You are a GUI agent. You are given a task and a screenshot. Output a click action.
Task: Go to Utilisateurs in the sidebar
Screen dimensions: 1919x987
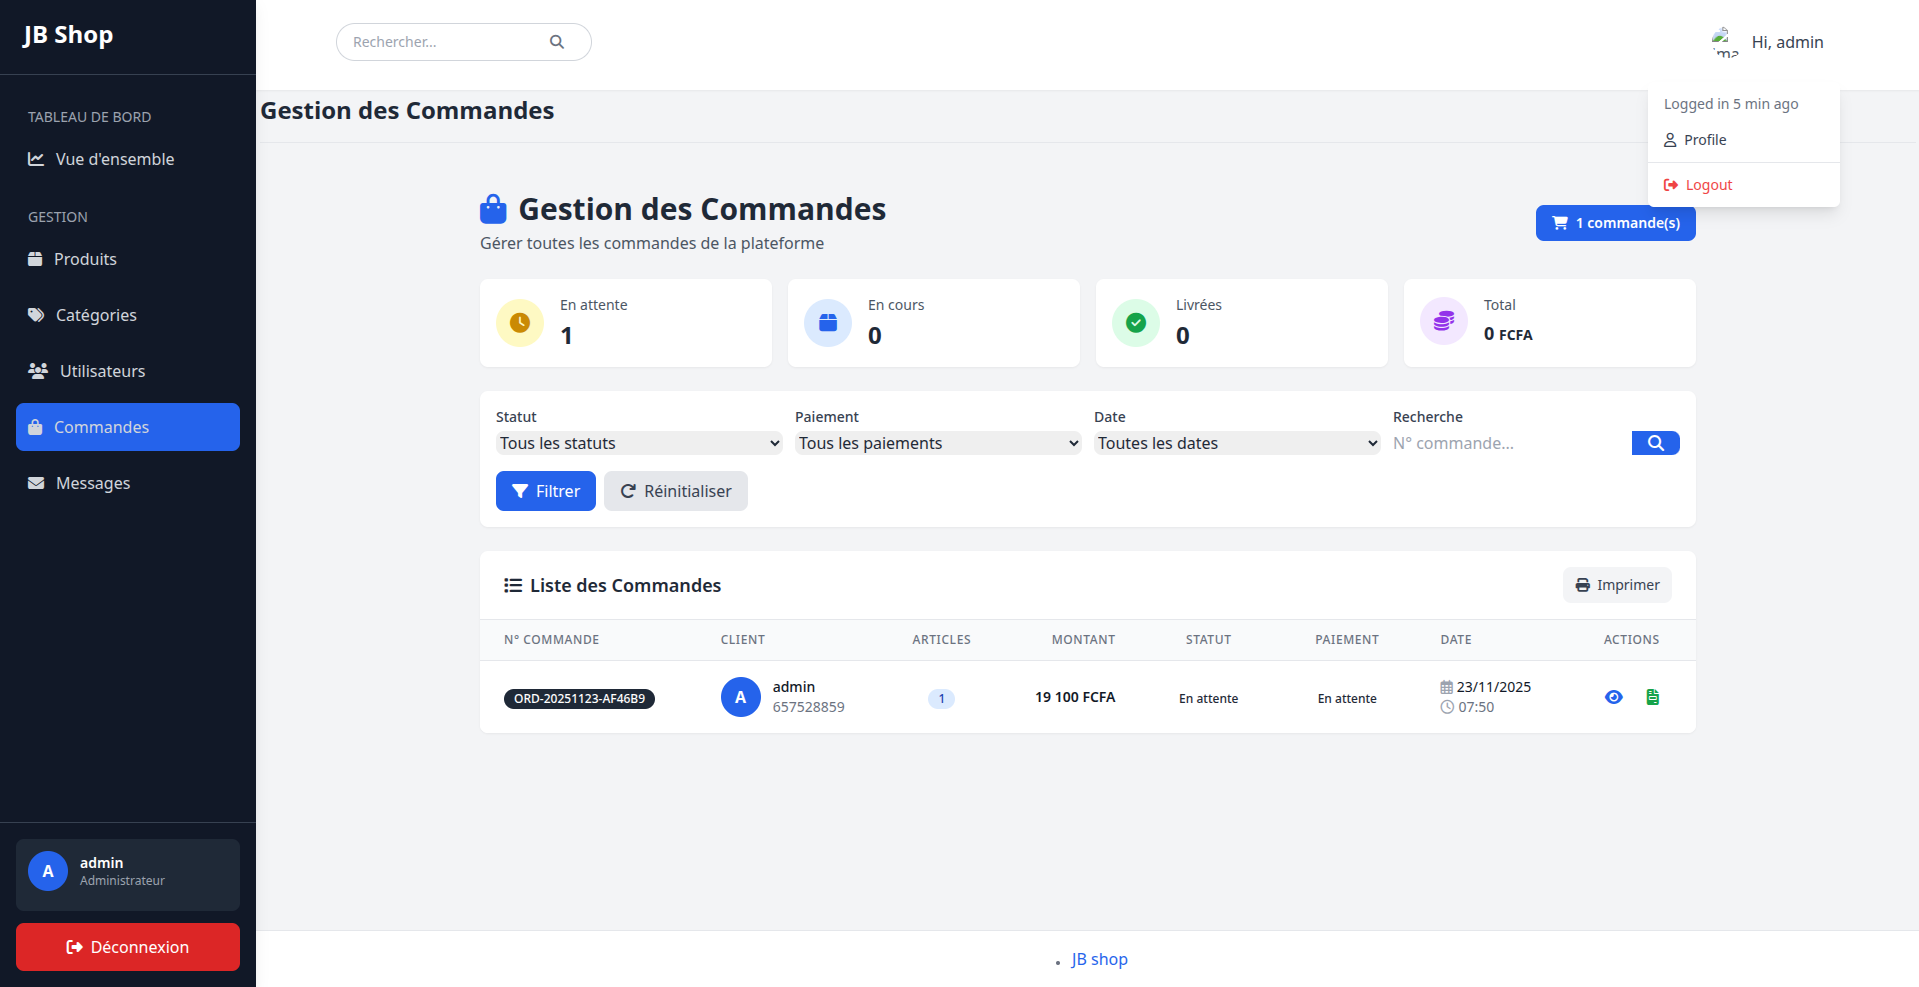tap(102, 371)
